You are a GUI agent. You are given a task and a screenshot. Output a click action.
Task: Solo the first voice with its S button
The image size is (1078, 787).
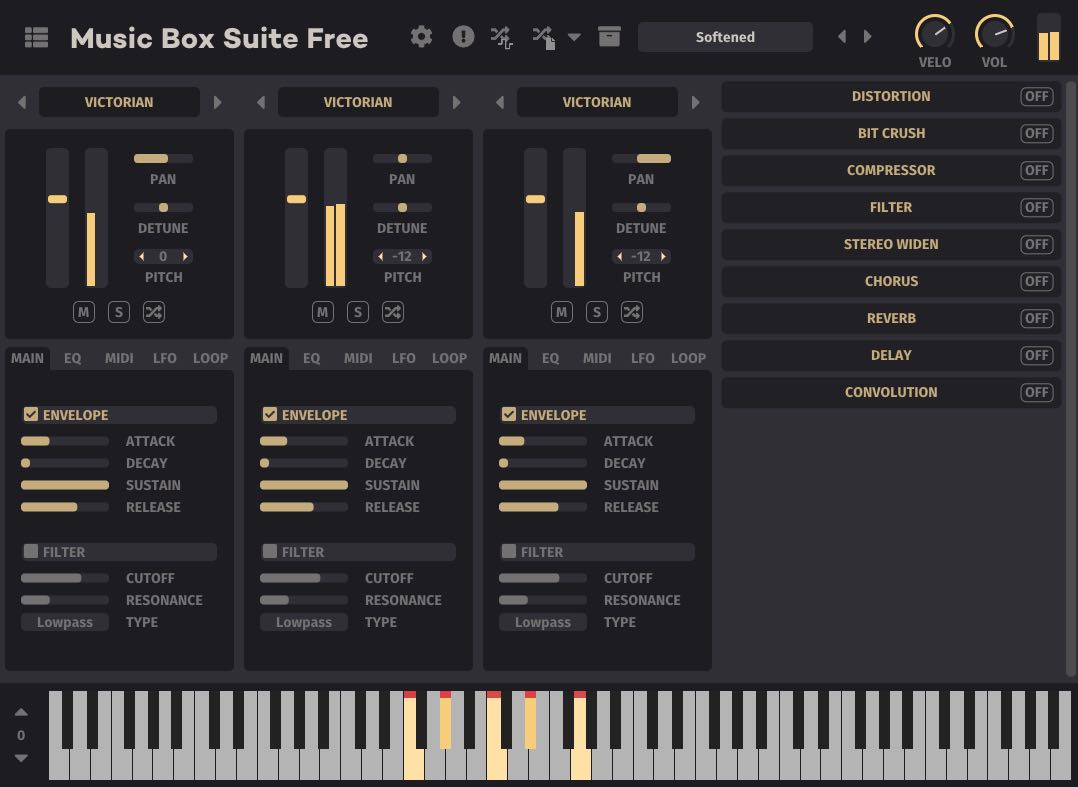pos(118,311)
